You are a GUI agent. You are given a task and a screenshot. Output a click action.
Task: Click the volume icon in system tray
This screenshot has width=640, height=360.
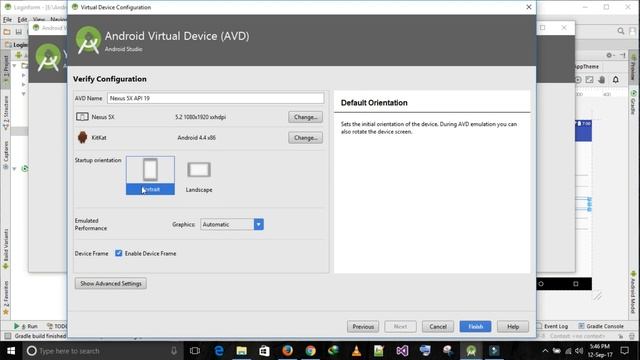pos(579,351)
